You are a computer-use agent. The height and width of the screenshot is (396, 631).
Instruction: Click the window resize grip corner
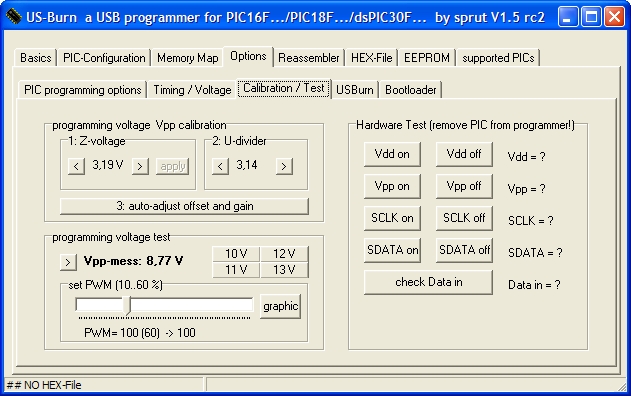(x=622, y=387)
